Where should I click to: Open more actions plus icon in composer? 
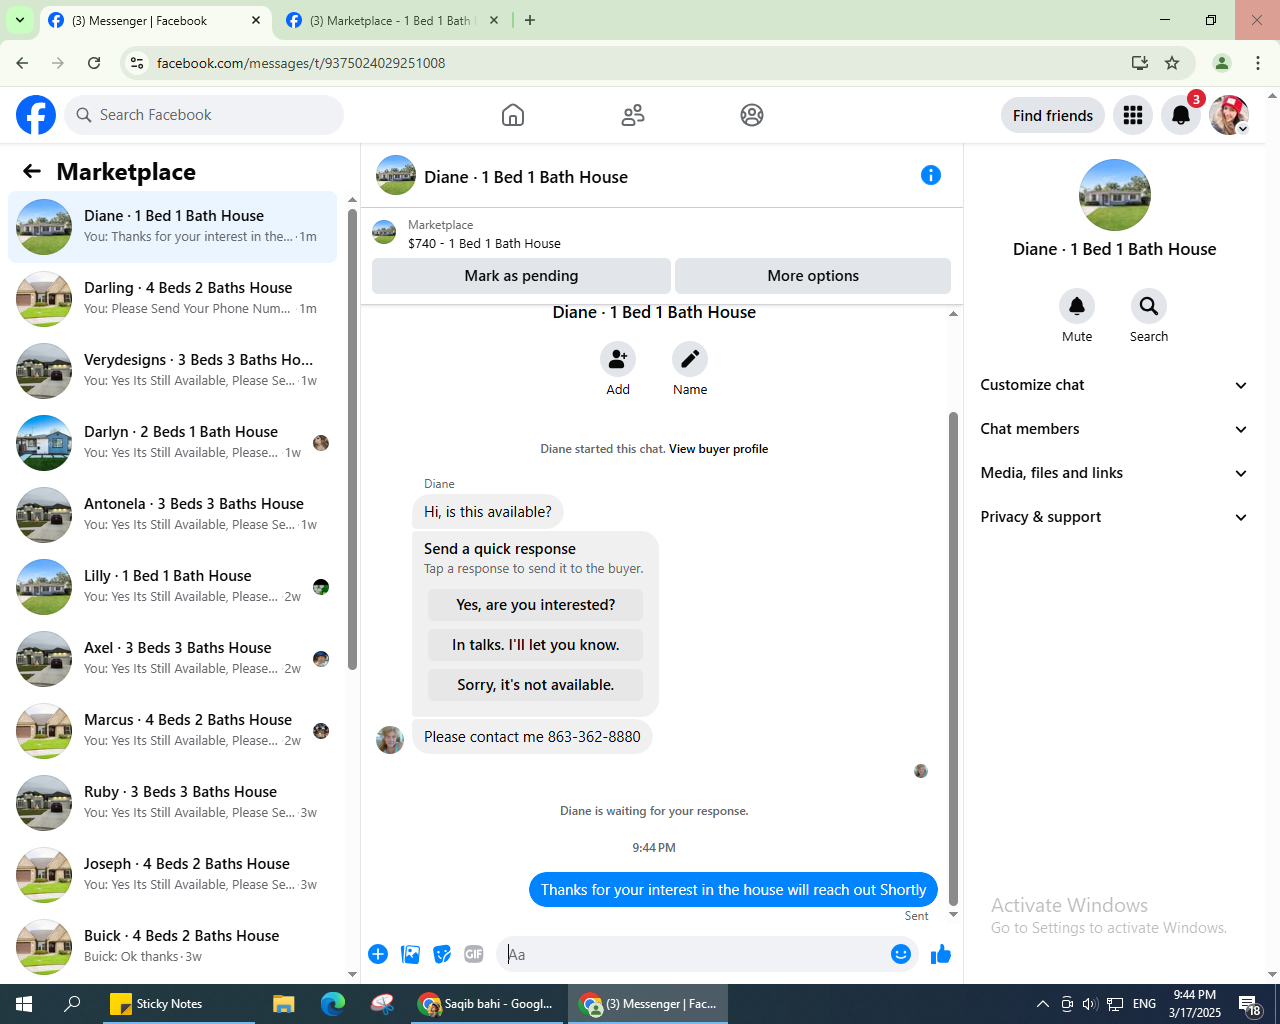[378, 954]
